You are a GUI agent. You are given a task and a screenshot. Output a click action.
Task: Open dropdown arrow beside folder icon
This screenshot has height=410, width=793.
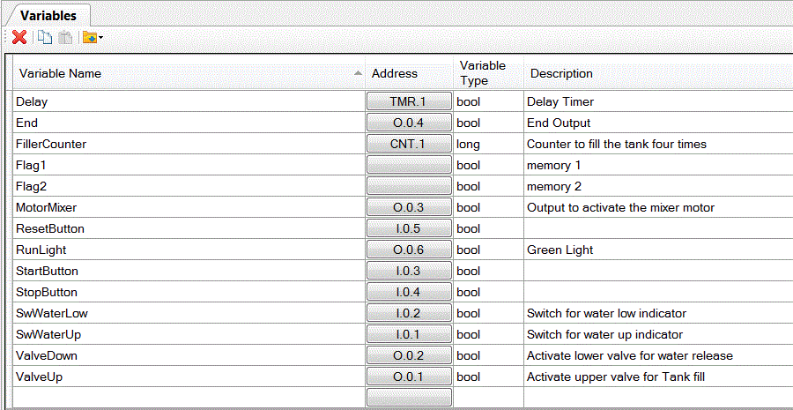101,38
